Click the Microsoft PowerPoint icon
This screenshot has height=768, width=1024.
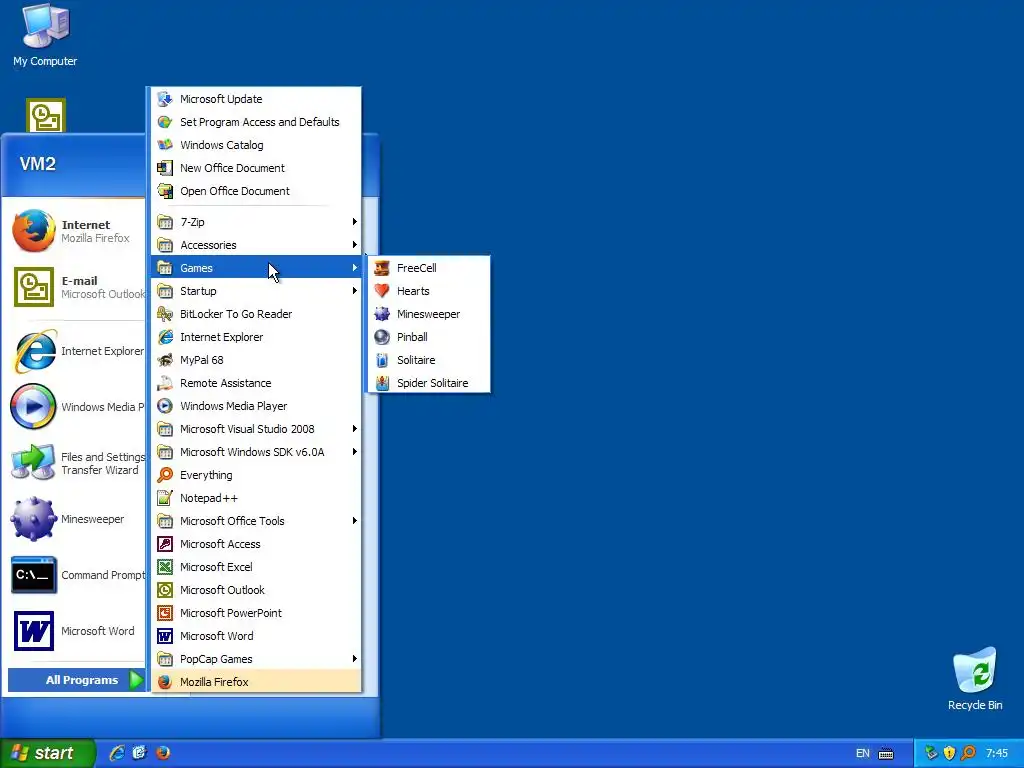(165, 613)
